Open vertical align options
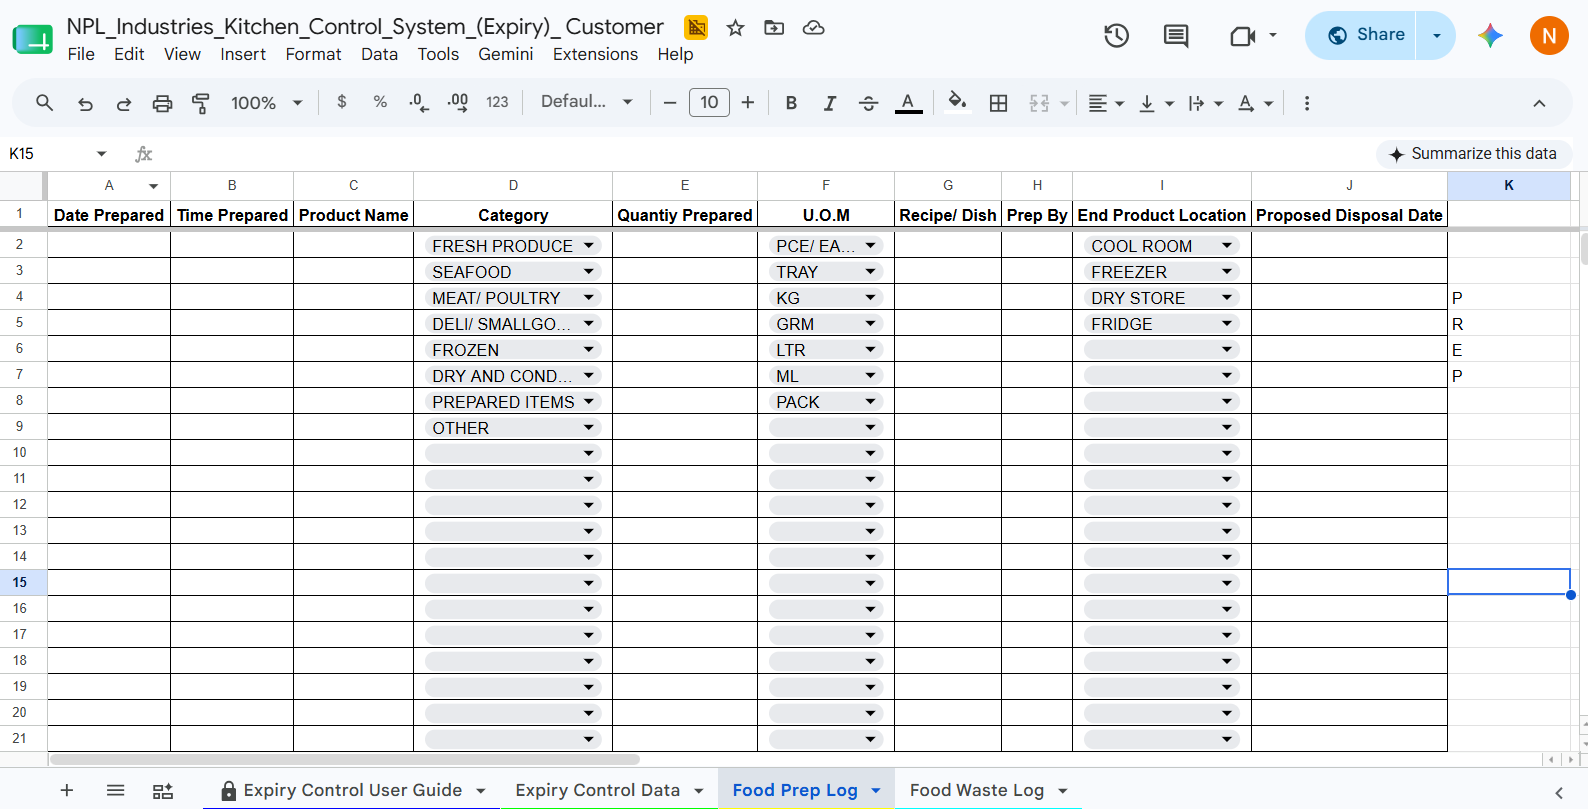The width and height of the screenshot is (1588, 809). coord(1156,103)
